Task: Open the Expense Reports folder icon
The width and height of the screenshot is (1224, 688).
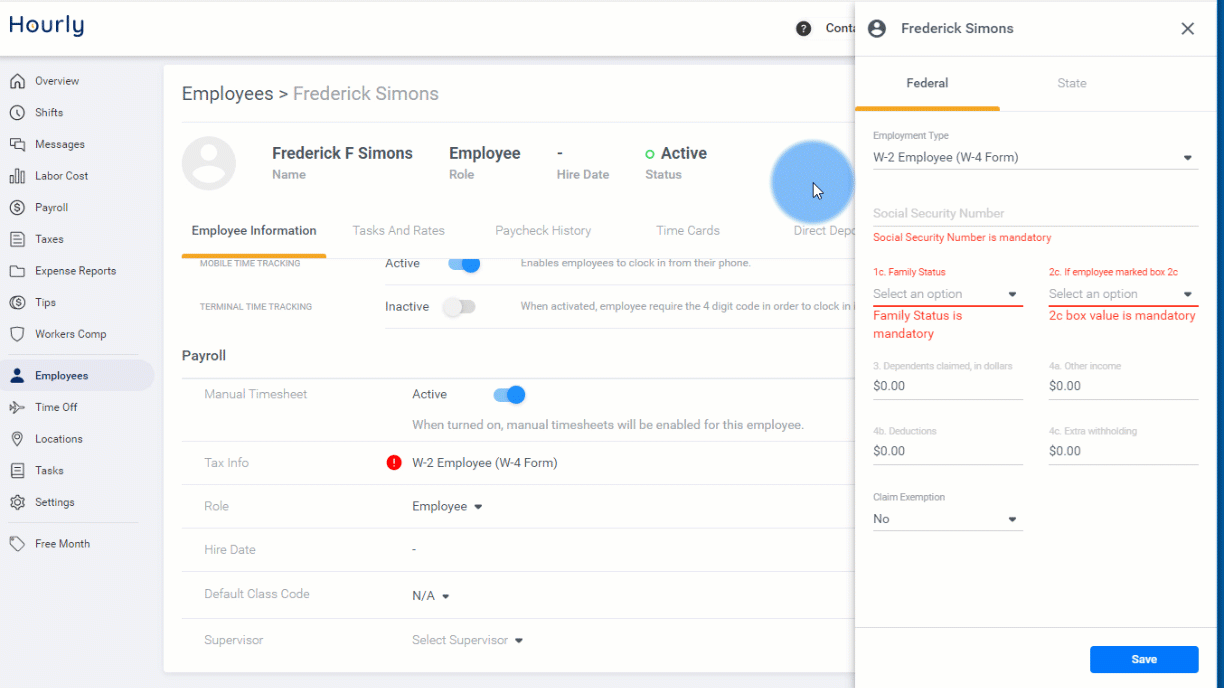Action: (x=17, y=271)
